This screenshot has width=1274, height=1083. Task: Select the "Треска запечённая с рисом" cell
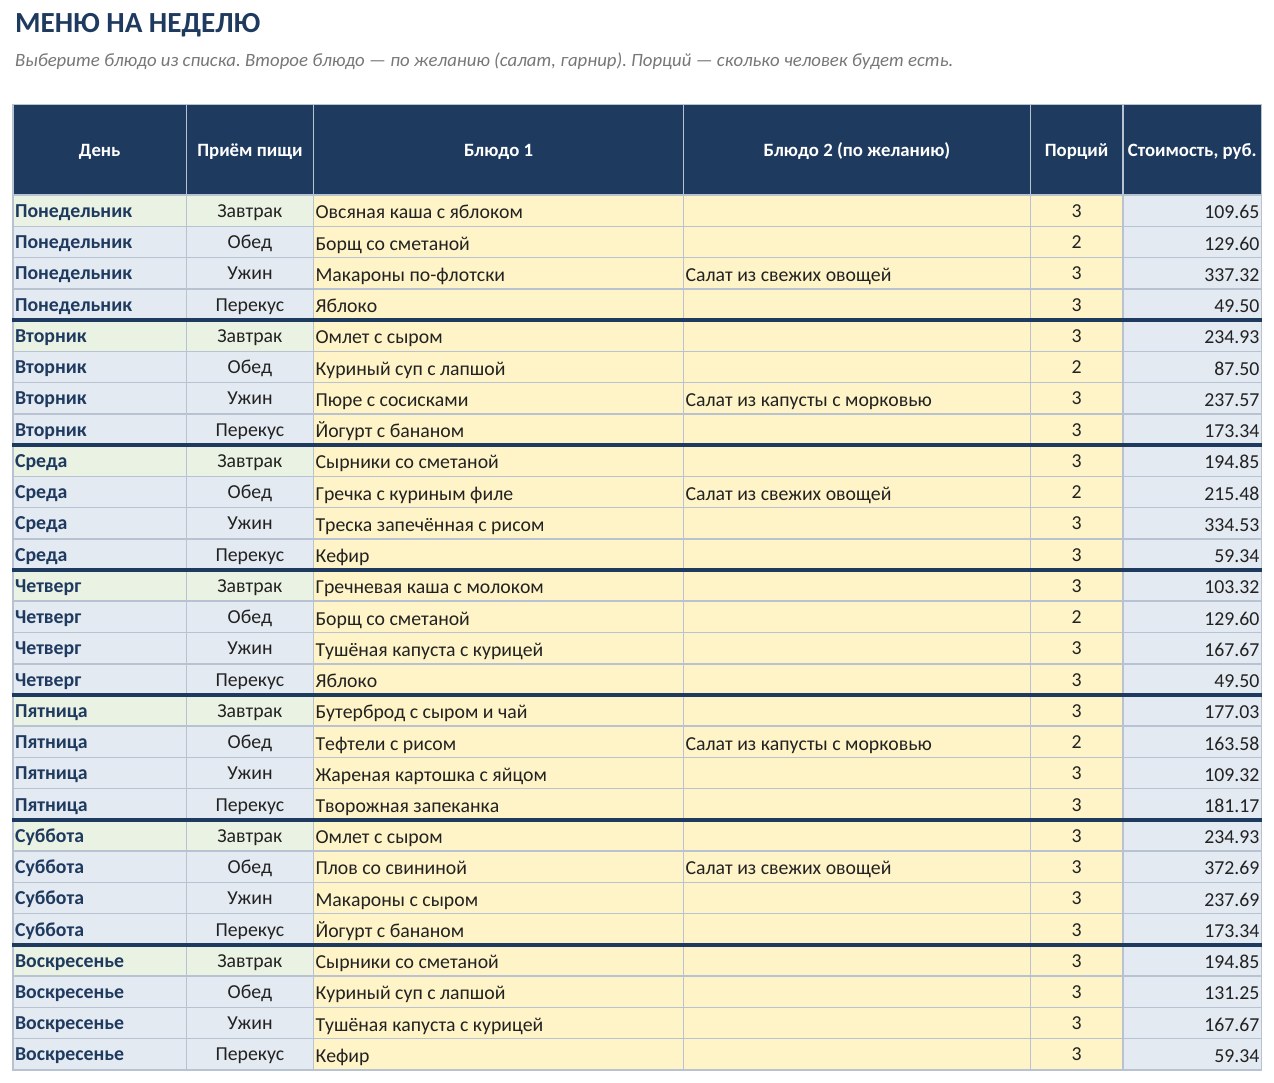click(498, 524)
